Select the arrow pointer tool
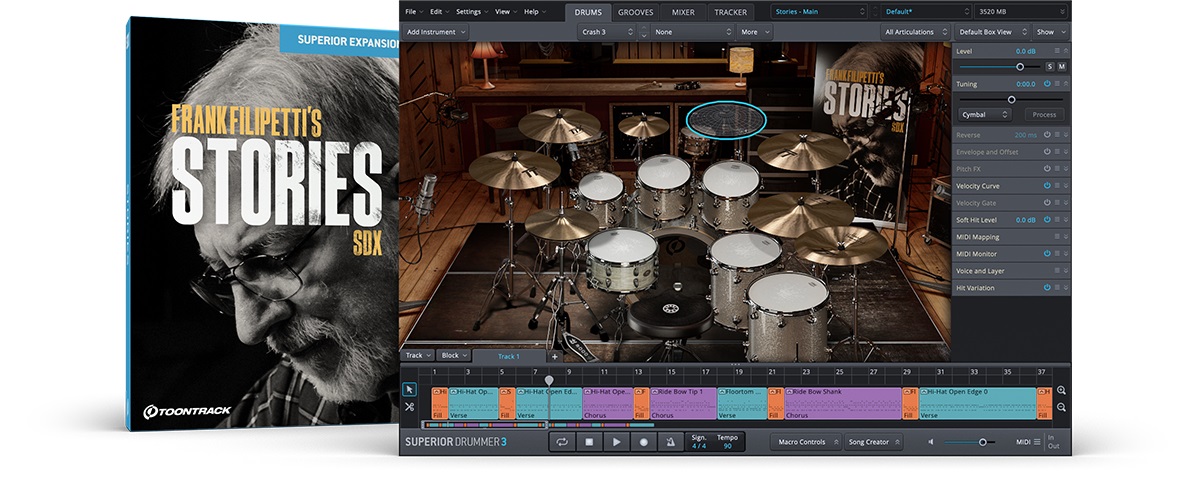Screen dimensions: 1200x488 [x=409, y=389]
